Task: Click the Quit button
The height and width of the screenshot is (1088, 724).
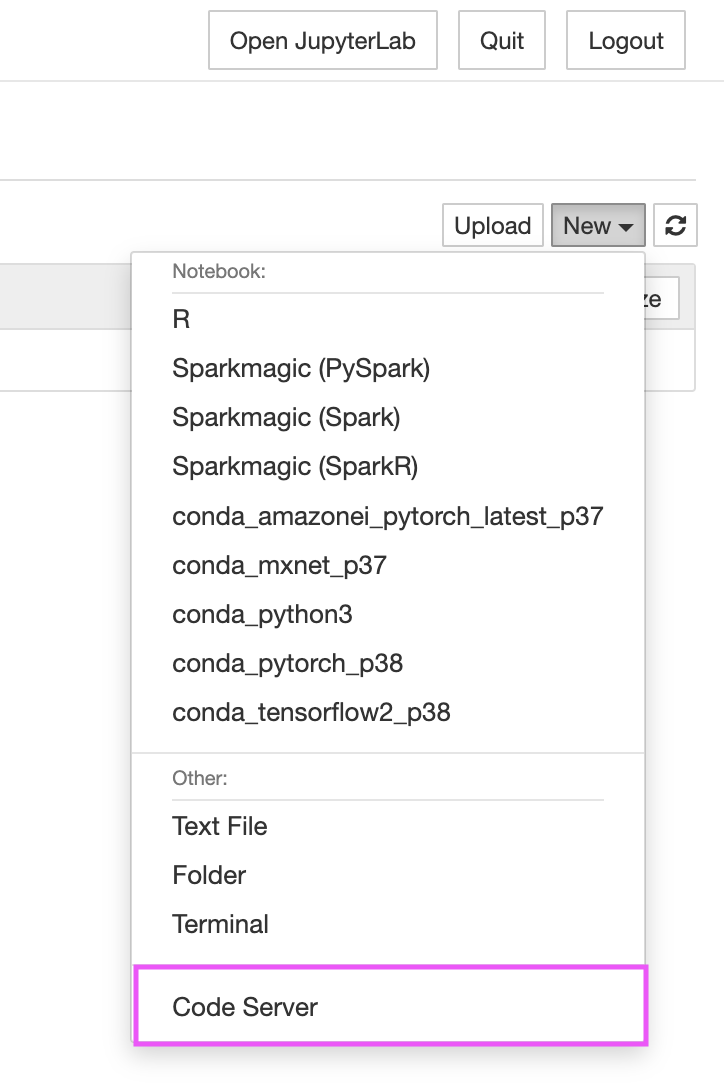Action: coord(502,40)
